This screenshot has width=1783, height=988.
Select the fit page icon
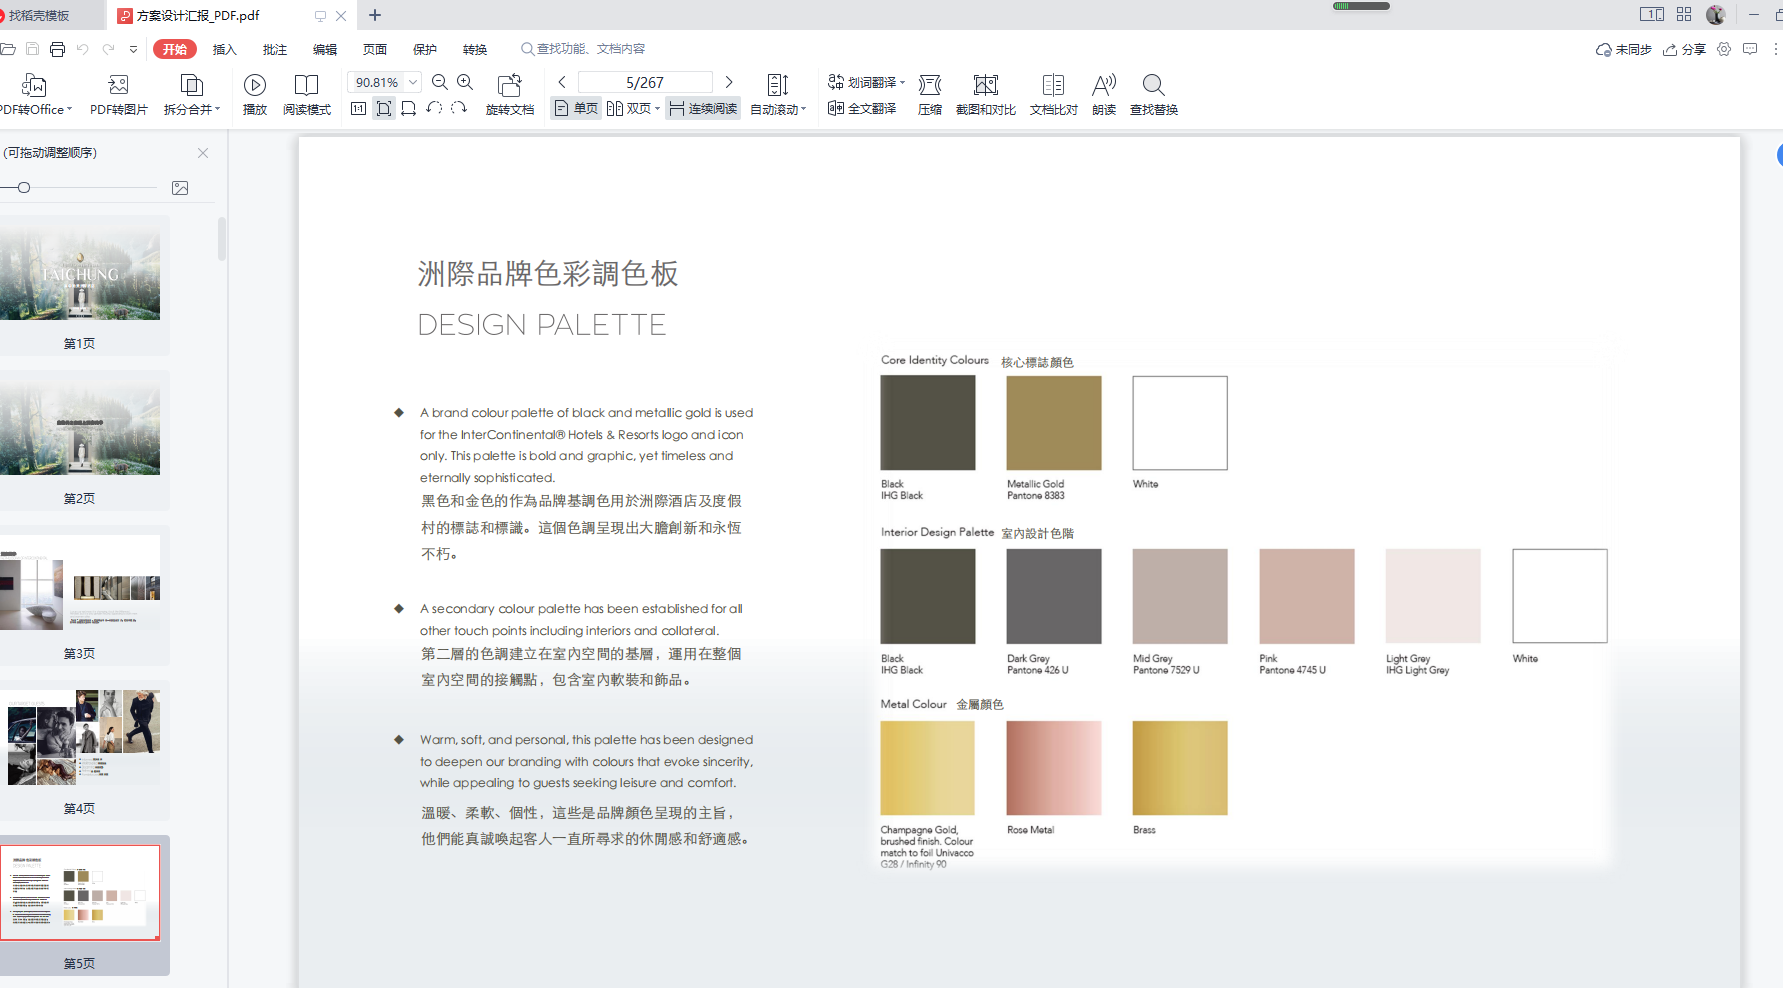(x=384, y=108)
